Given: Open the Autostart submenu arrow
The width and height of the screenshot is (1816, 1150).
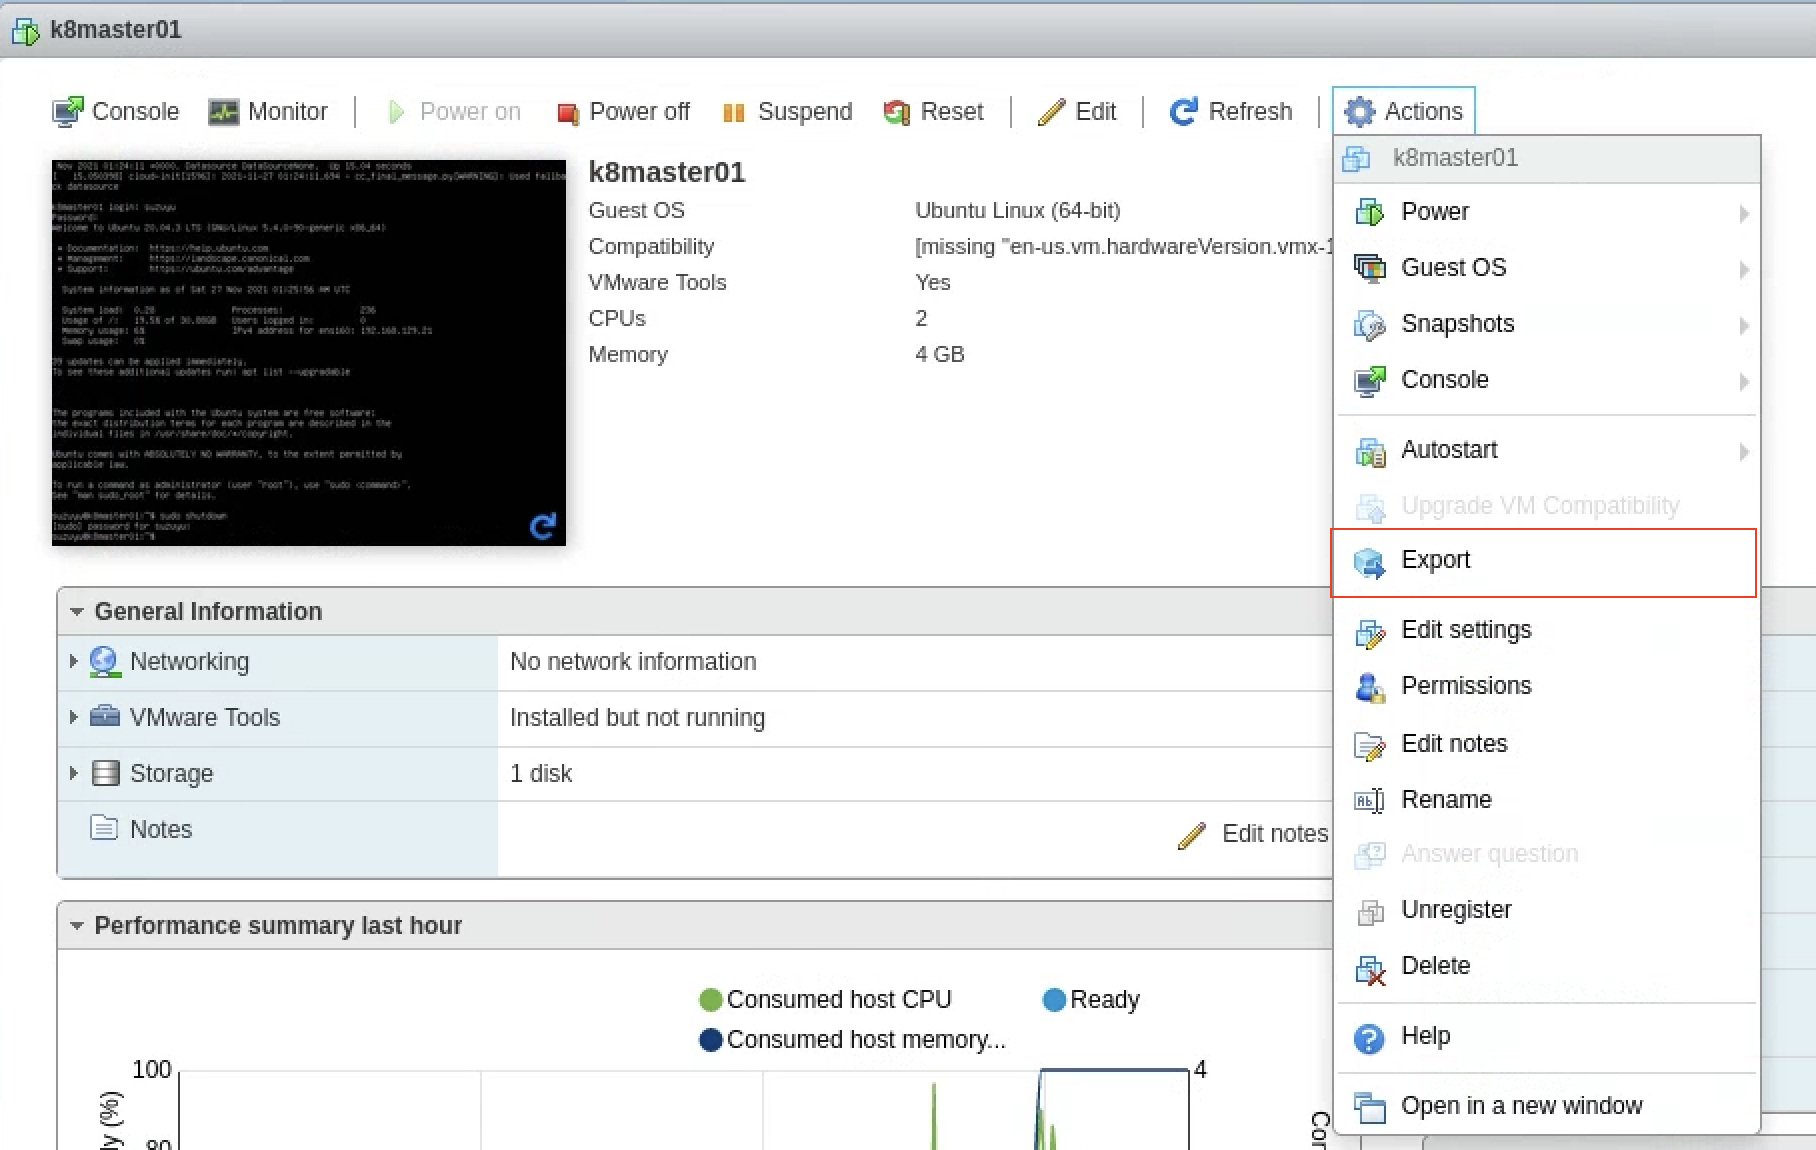Looking at the screenshot, I should click(1743, 451).
